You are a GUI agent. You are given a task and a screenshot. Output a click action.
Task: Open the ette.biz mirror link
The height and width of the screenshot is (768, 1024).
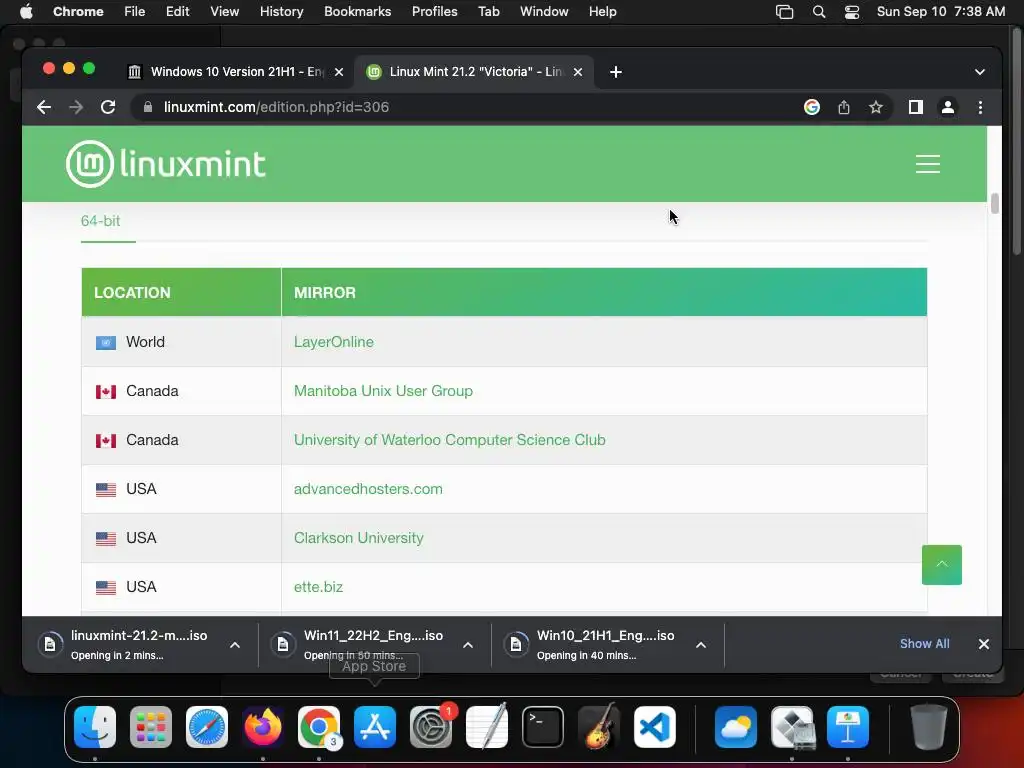318,586
